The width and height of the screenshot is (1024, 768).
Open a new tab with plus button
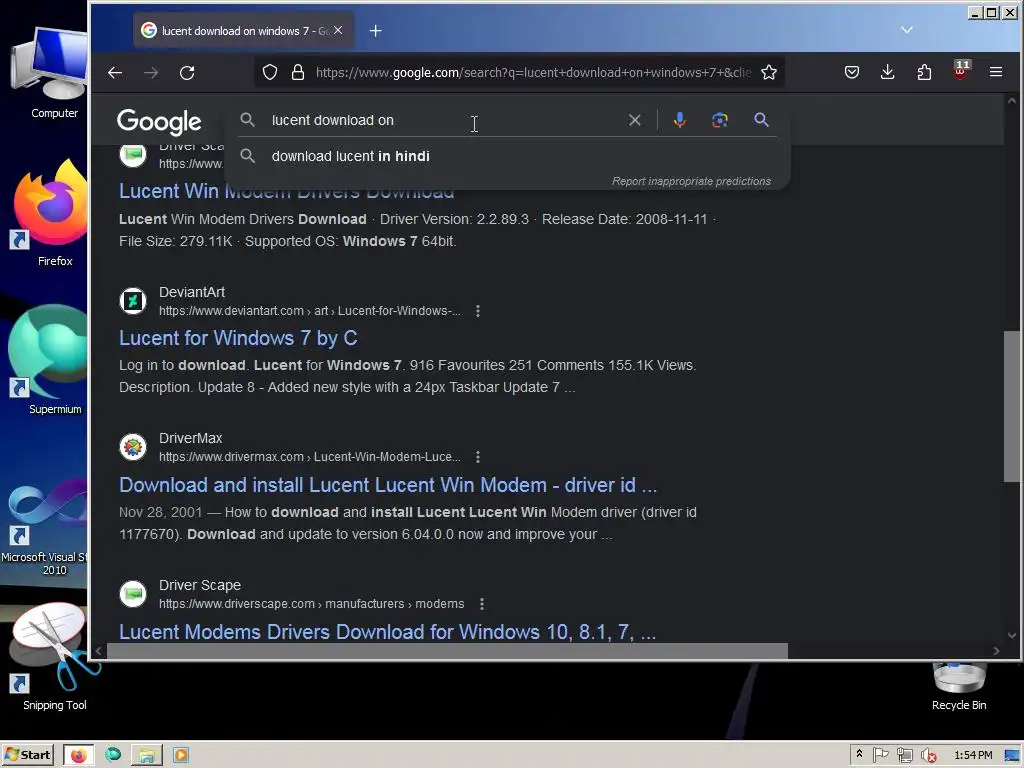click(x=376, y=31)
